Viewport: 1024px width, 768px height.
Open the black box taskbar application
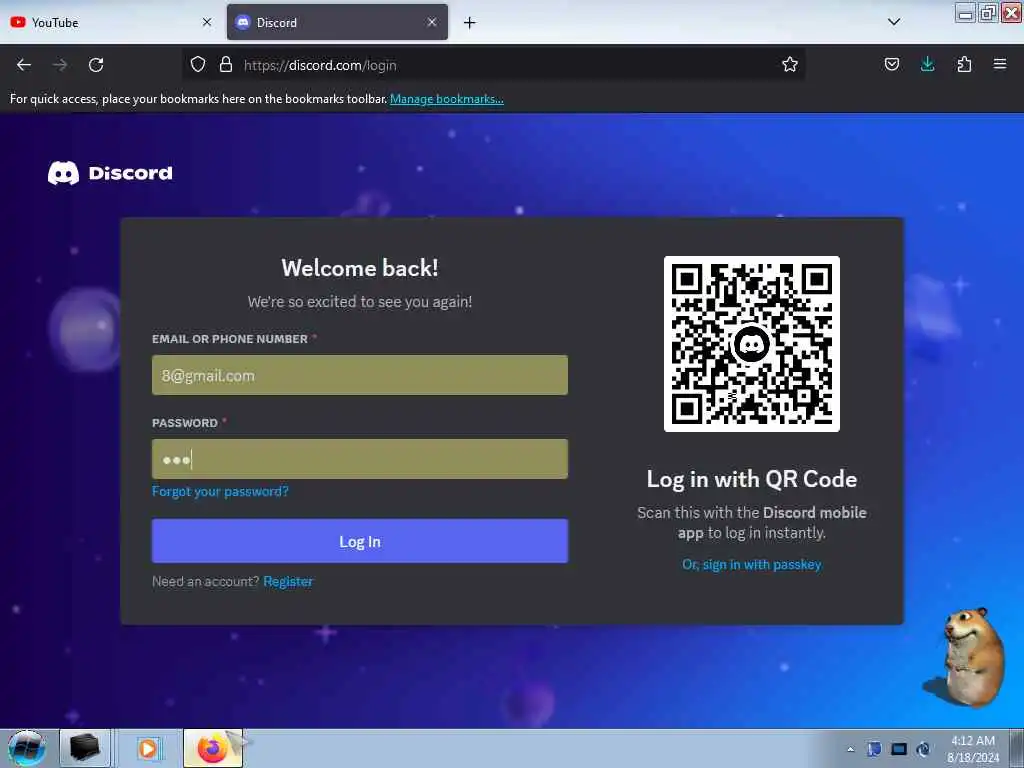[x=85, y=748]
